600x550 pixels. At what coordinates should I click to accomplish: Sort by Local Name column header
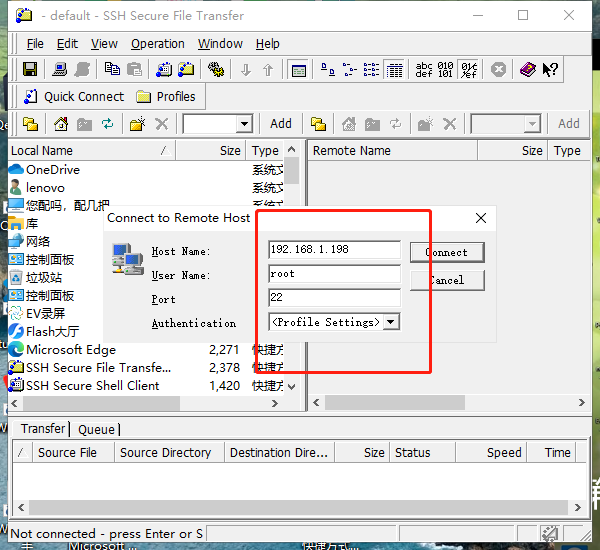pos(92,150)
